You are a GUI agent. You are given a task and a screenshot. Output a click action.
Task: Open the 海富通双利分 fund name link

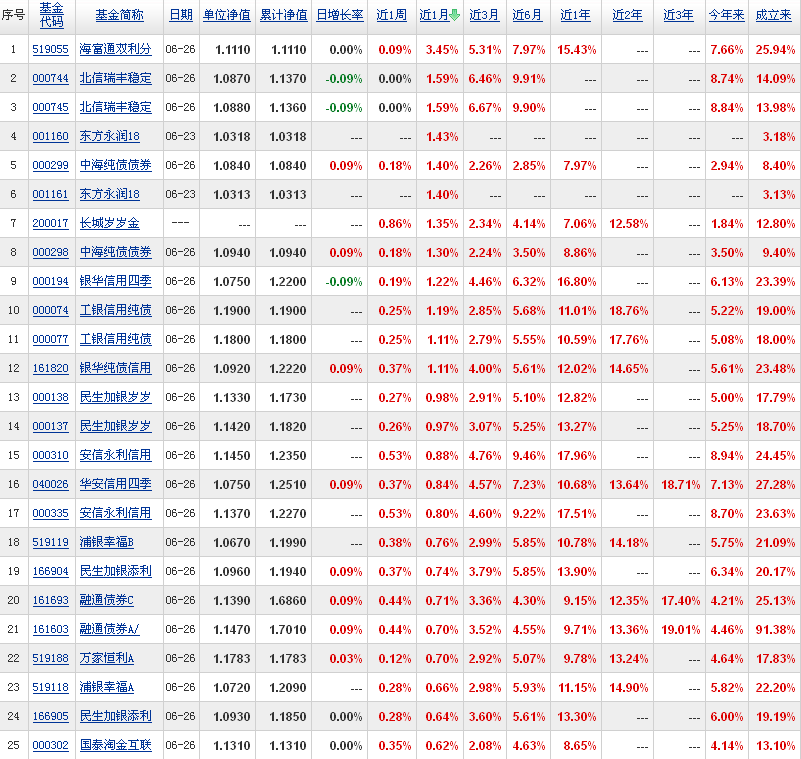point(115,49)
